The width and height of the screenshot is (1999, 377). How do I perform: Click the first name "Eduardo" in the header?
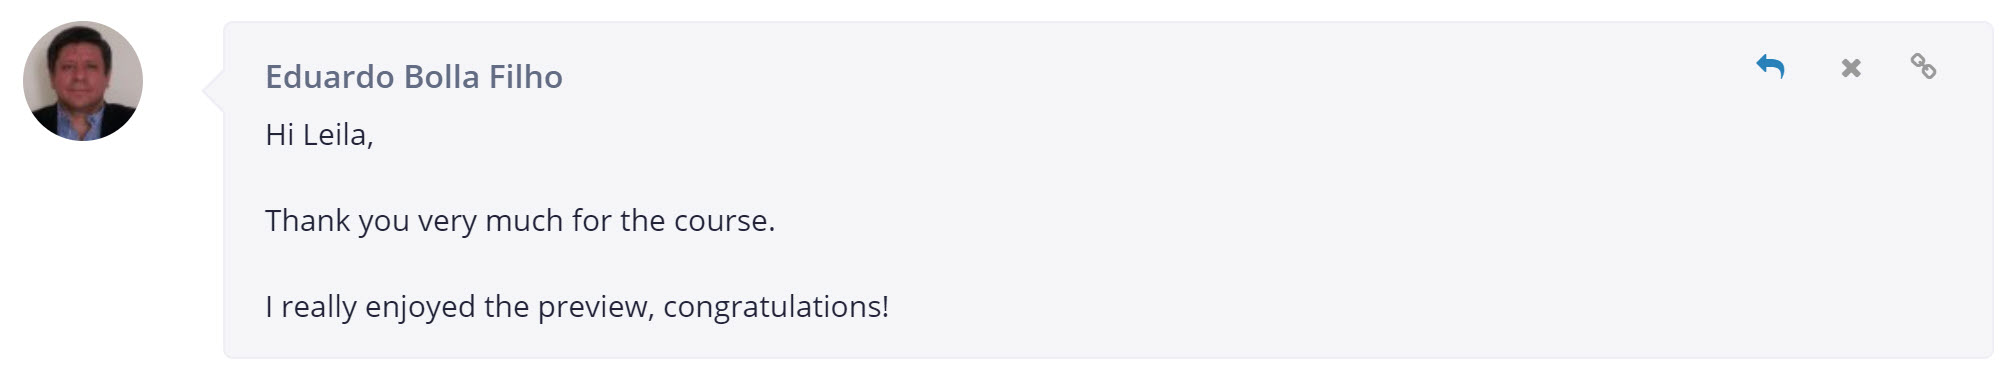(330, 77)
